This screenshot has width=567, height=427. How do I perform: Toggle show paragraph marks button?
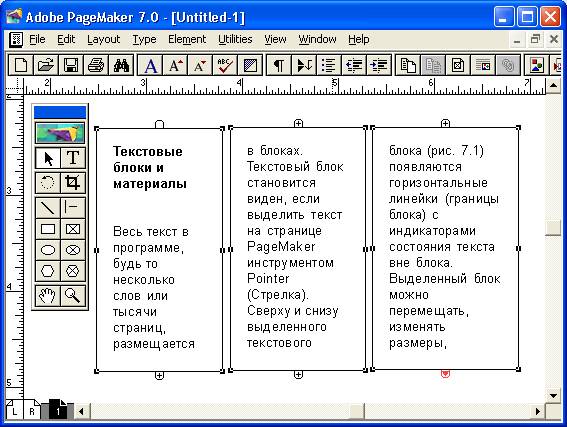coord(278,65)
